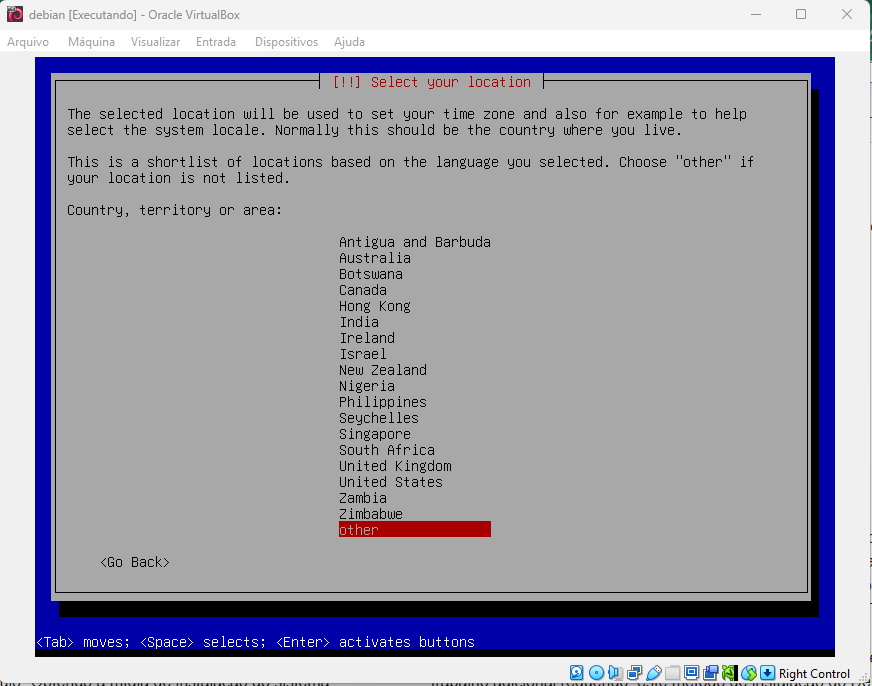
Task: Open the Ajuda menu
Action: [349, 42]
